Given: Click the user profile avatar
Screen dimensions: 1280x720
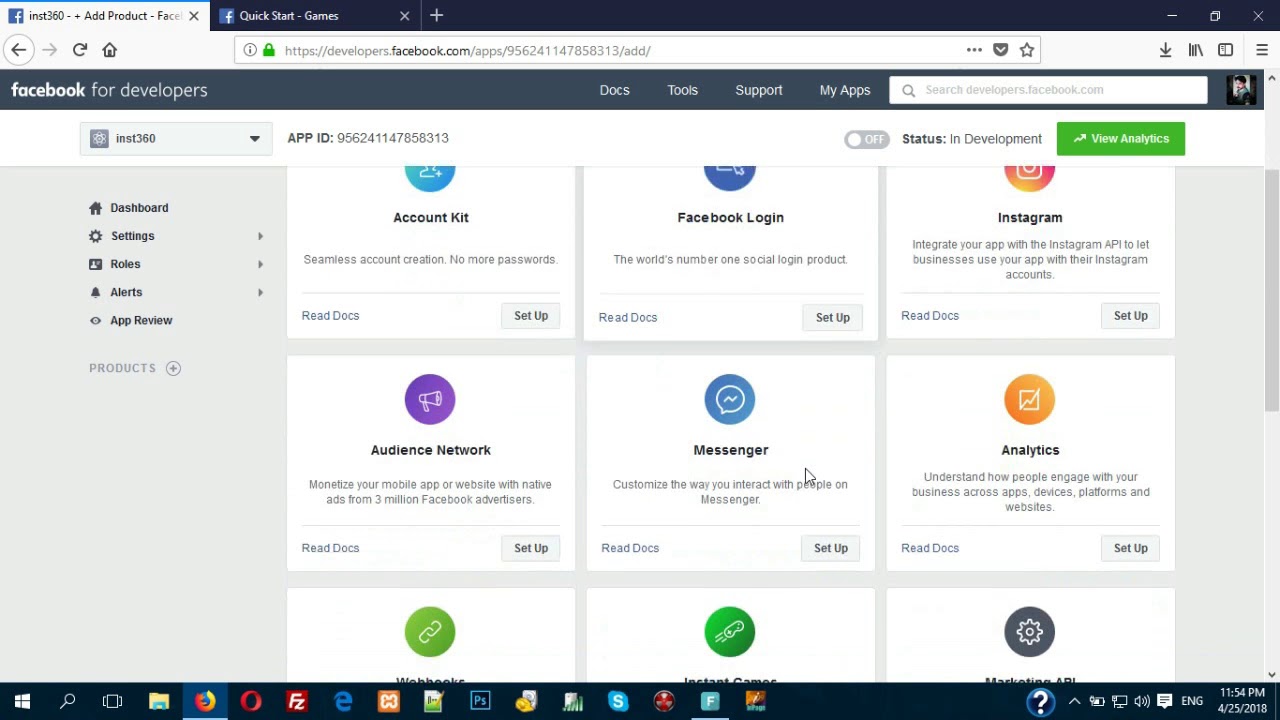Looking at the screenshot, I should [1241, 90].
